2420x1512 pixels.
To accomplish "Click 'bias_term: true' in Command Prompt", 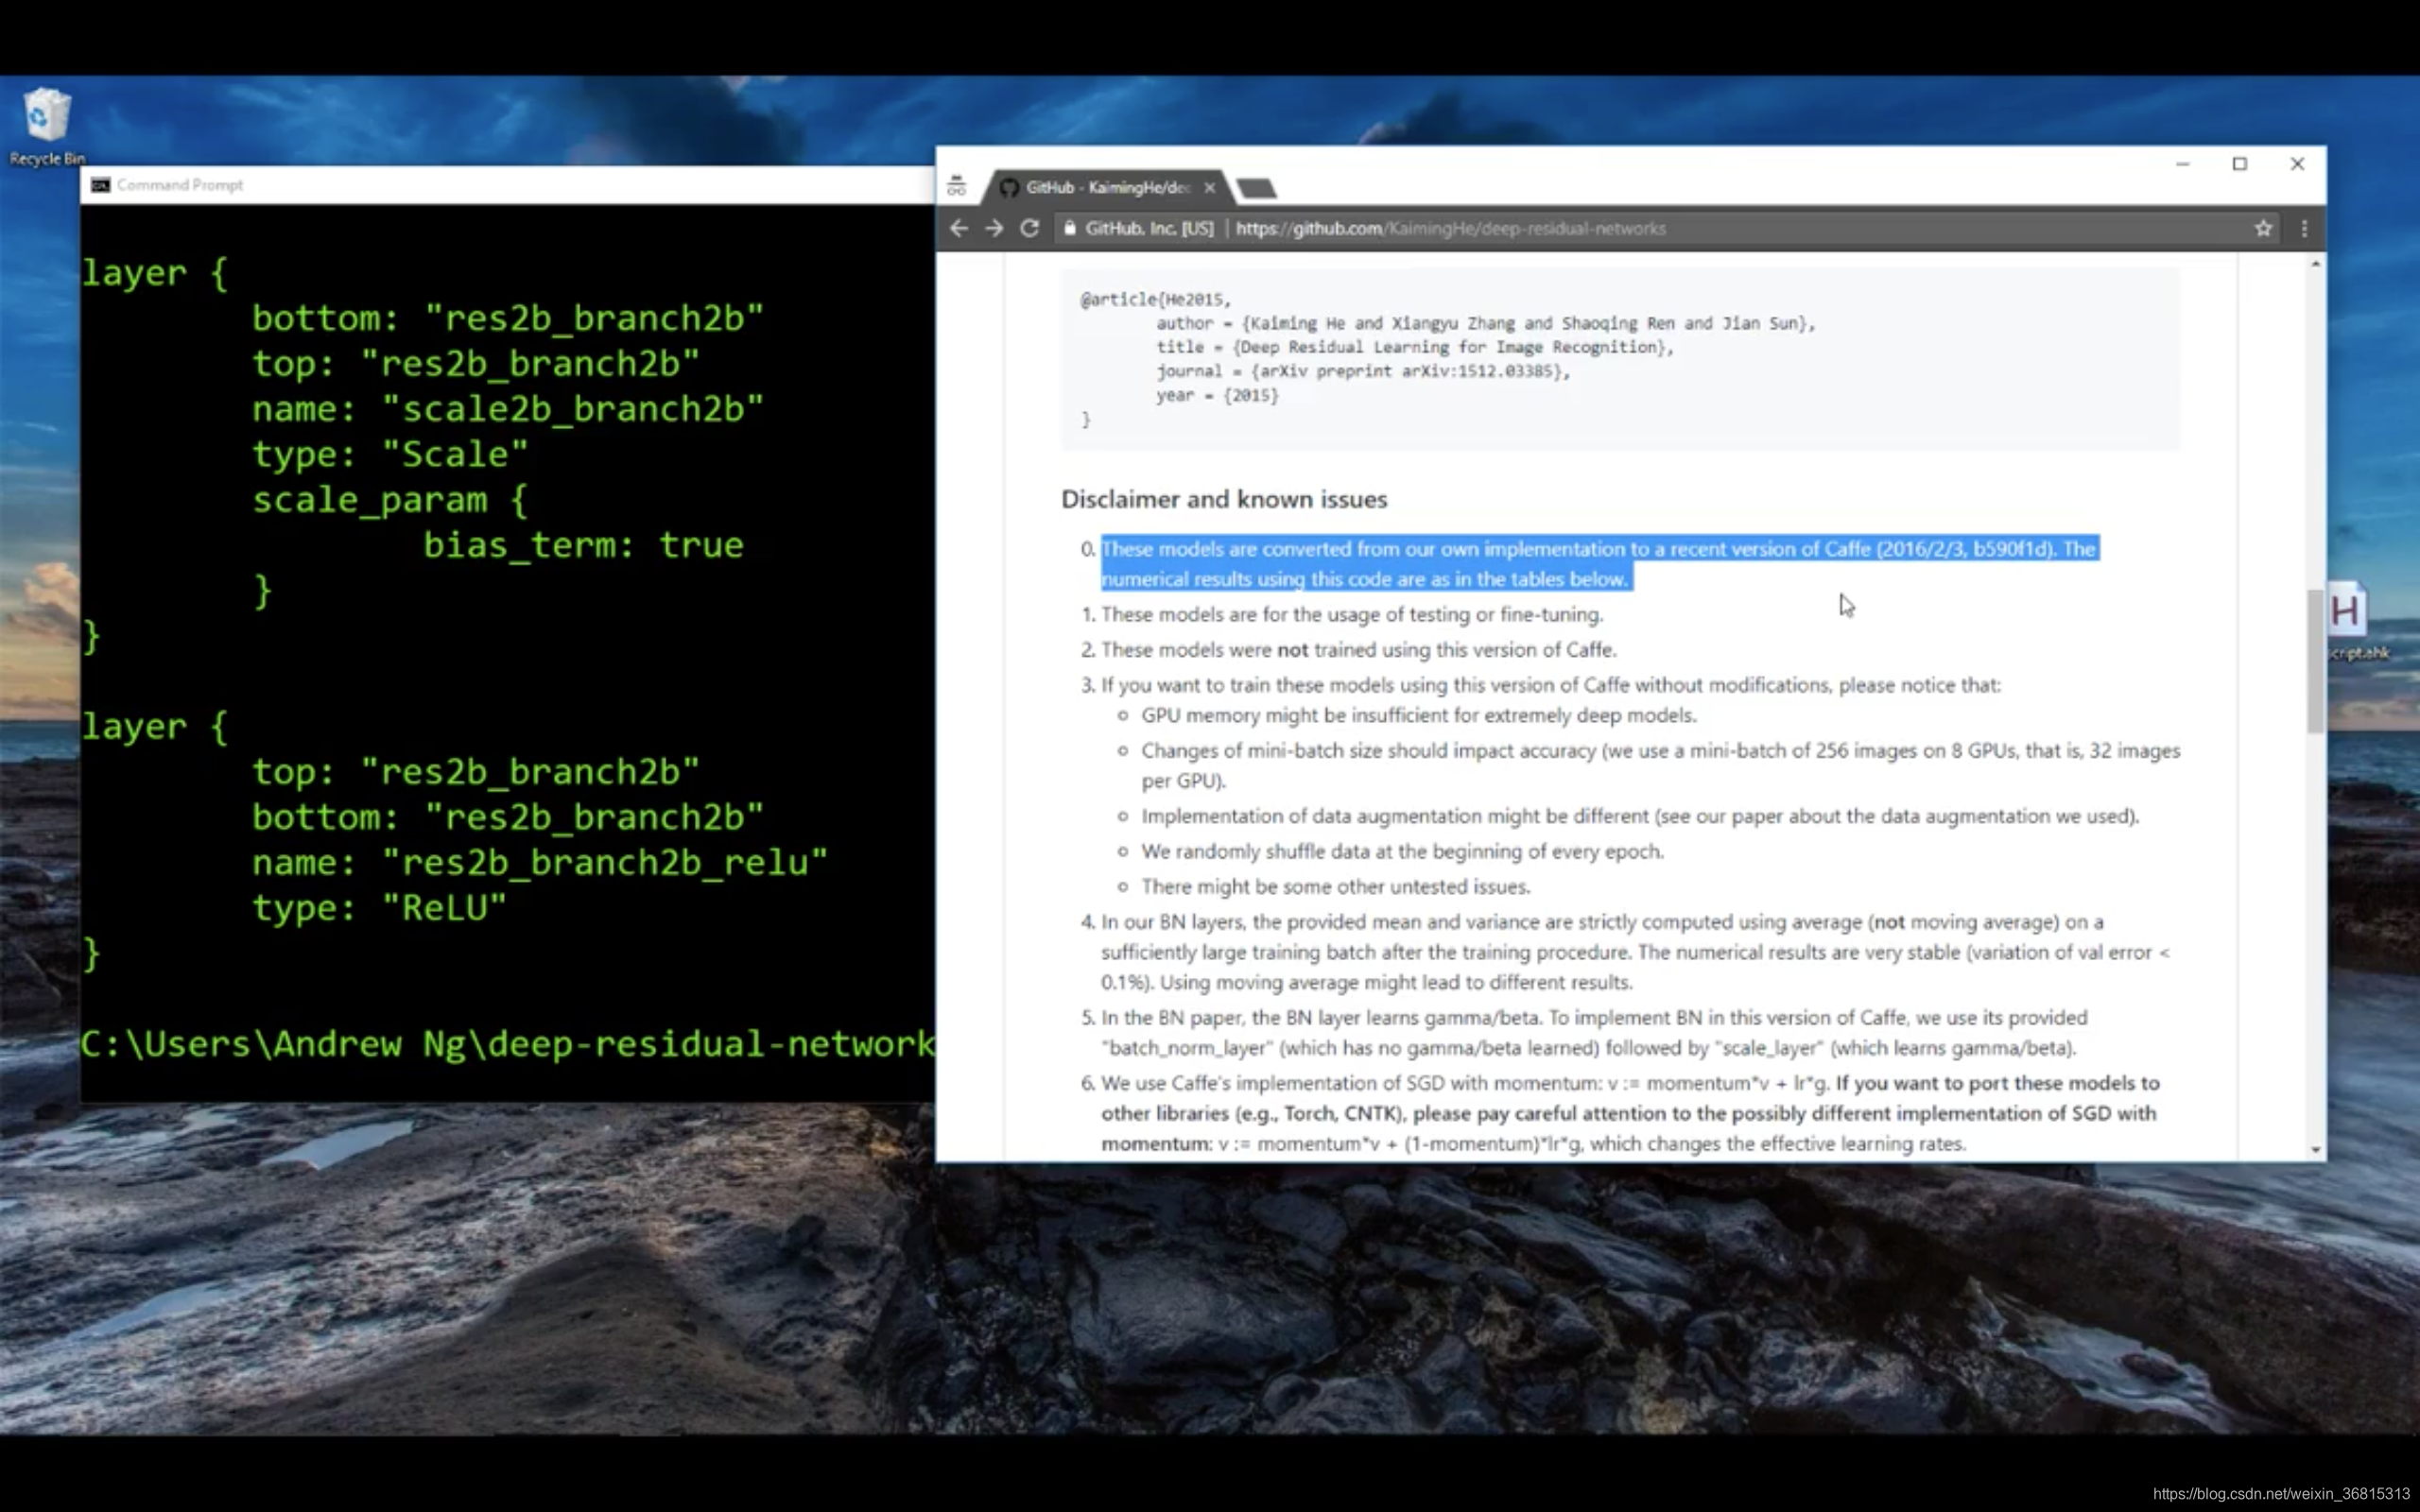I will click(x=583, y=545).
